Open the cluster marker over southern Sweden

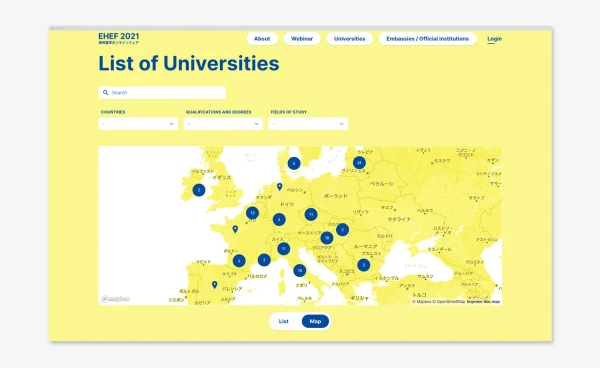[x=294, y=163]
